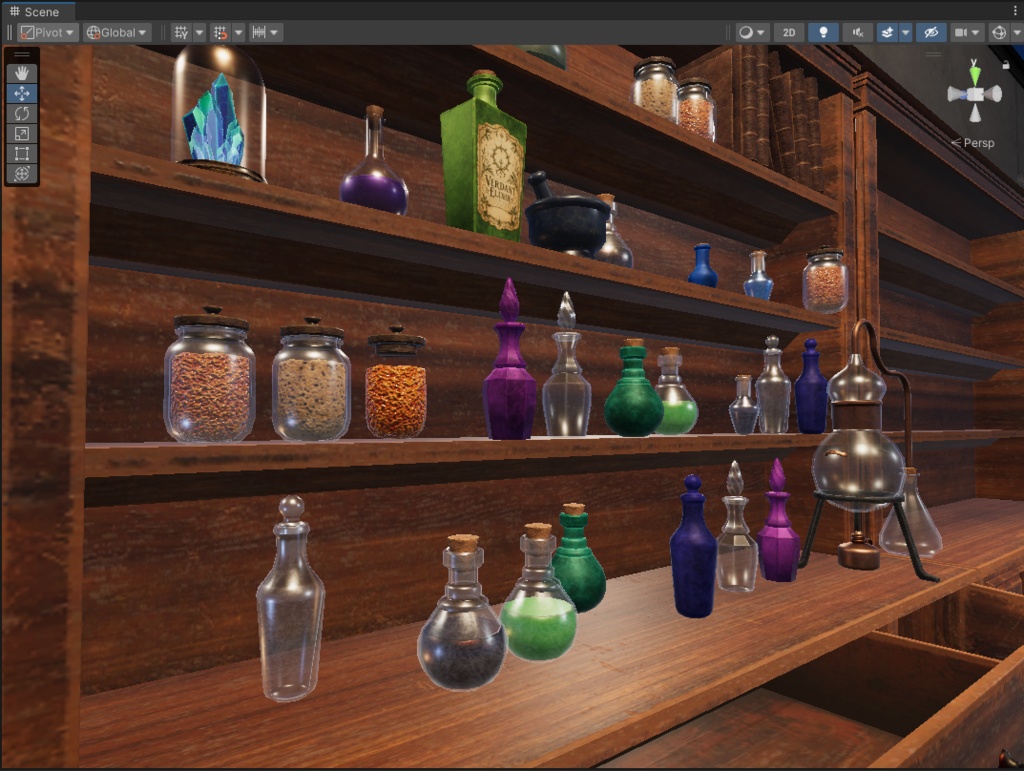This screenshot has width=1024, height=771.
Task: Toggle the orientation gizmo rotation lock
Action: click(1006, 64)
